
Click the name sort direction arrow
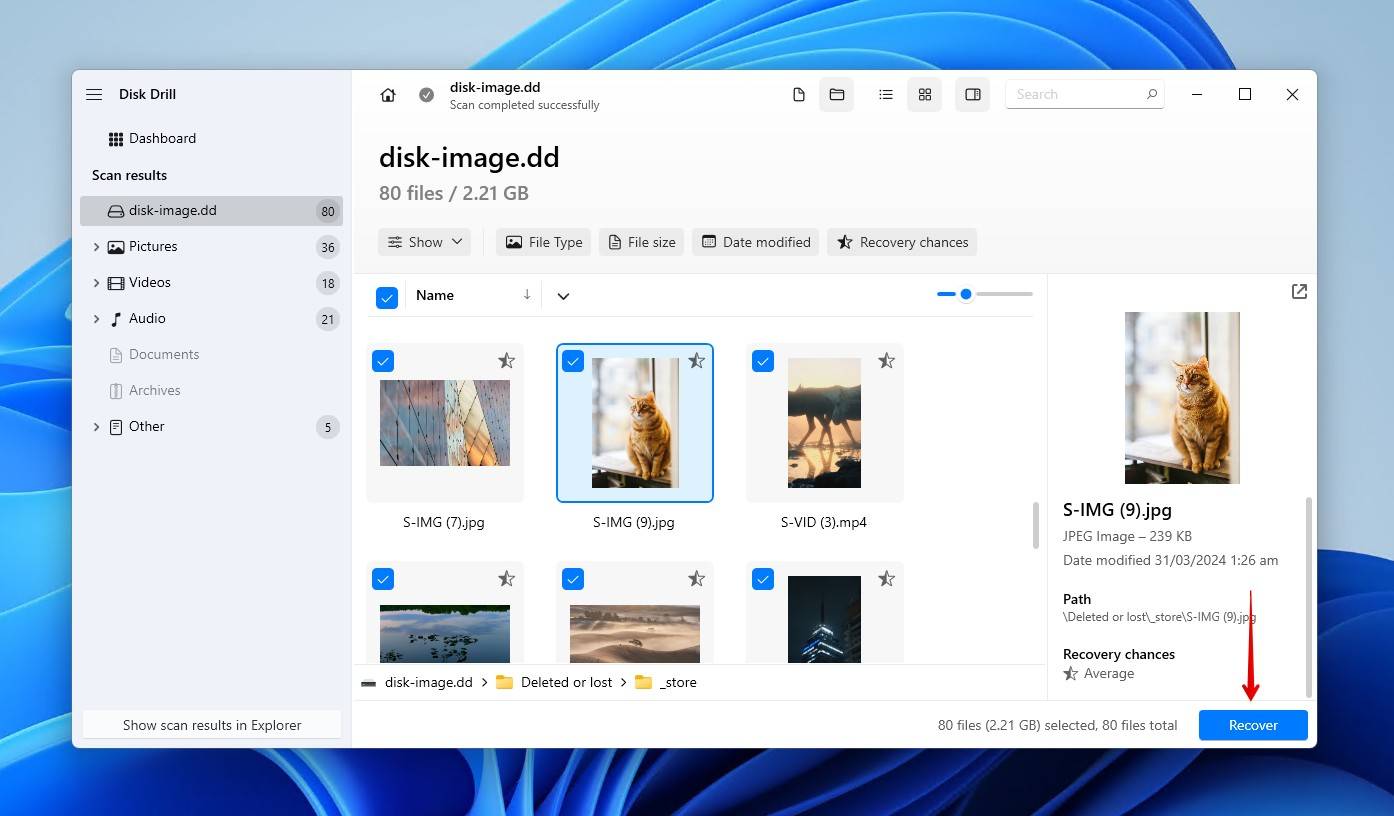[x=527, y=295]
